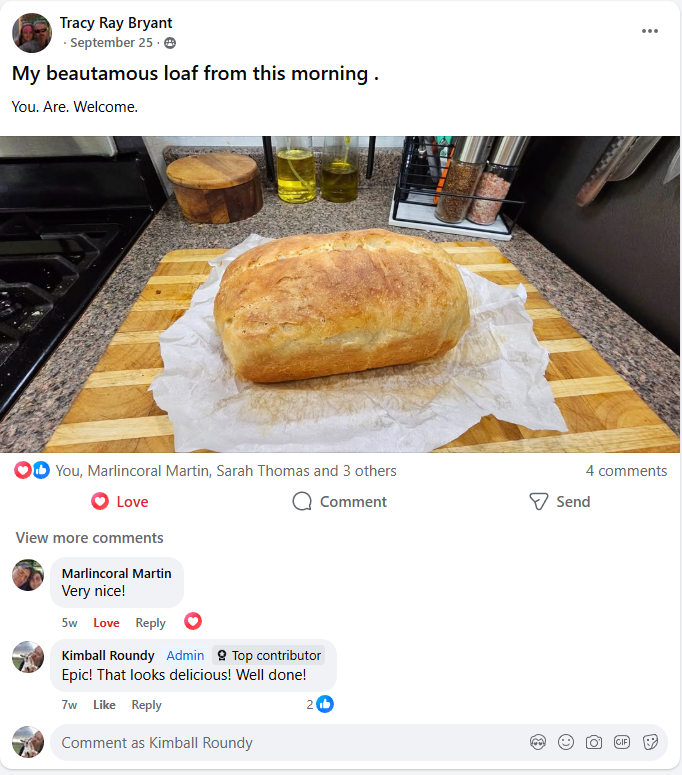View love reaction on Marlincoral Martin's comment
This screenshot has width=682, height=775.
point(193,621)
